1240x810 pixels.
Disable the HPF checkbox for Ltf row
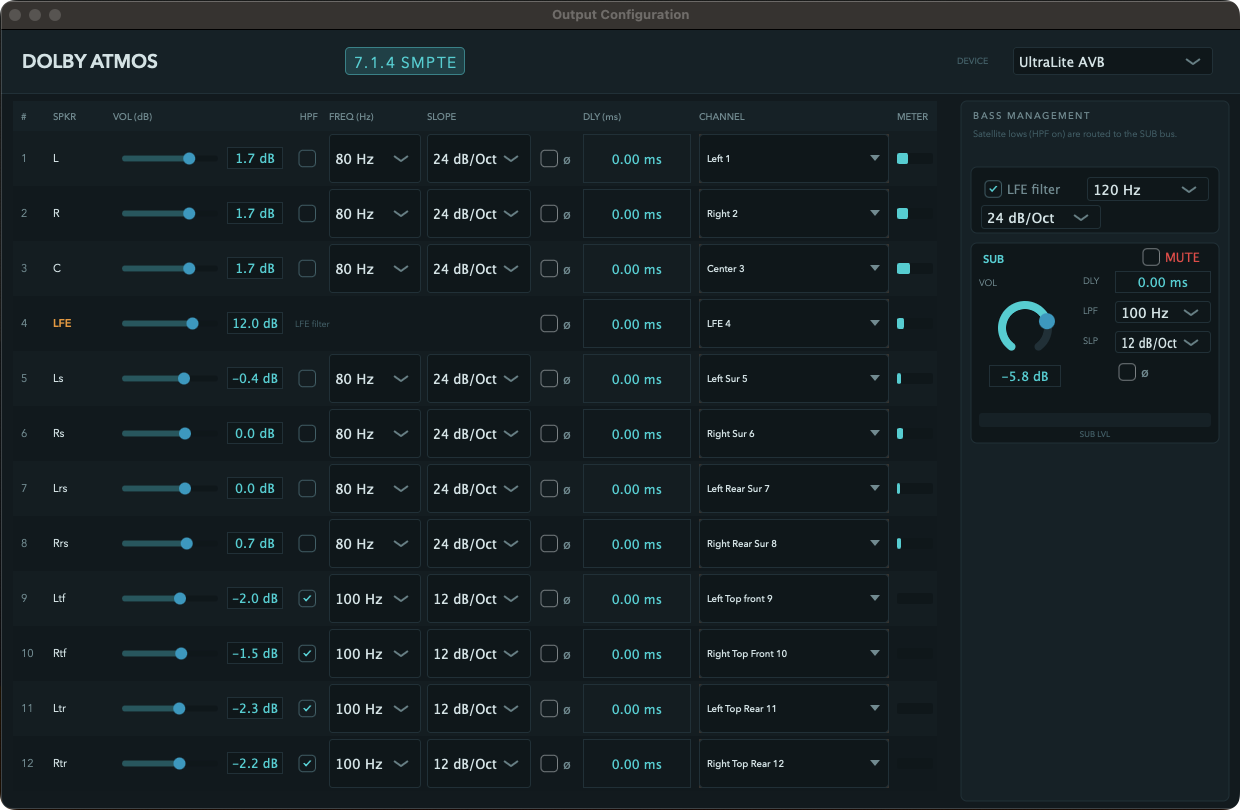coord(307,598)
